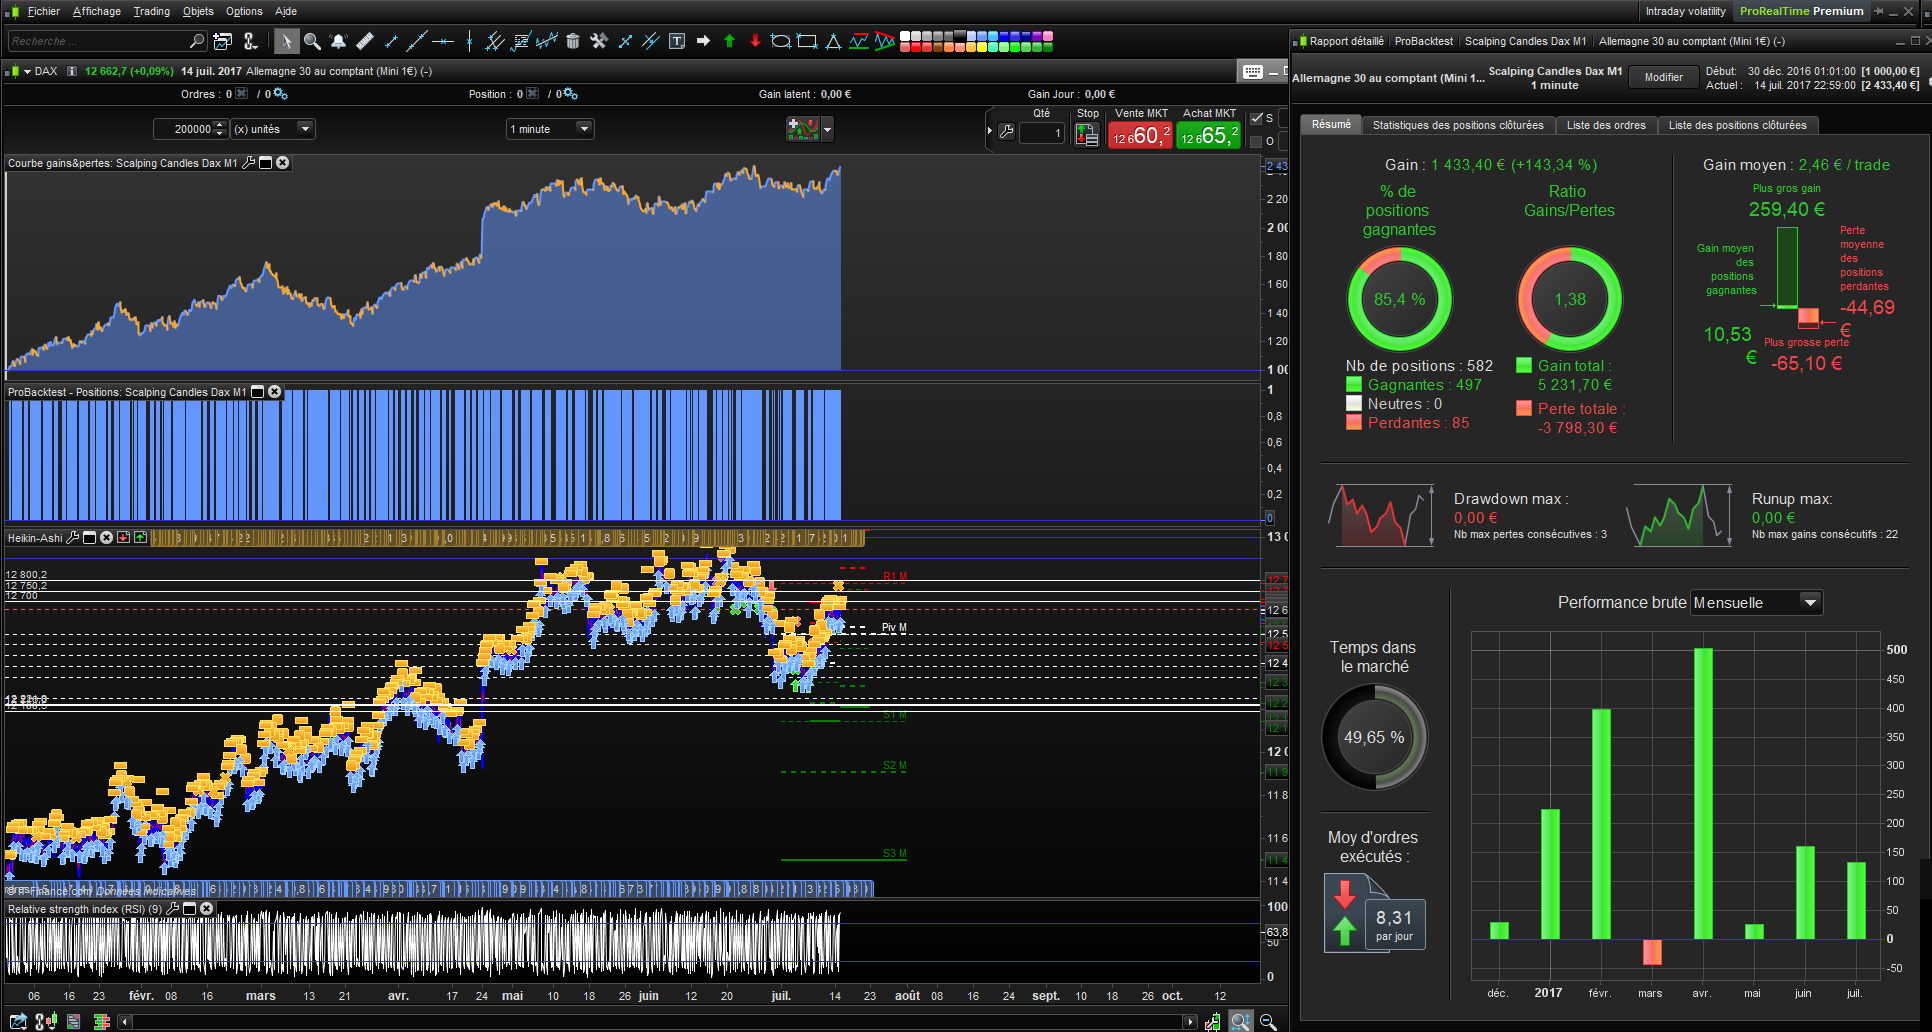1932x1032 pixels.
Task: Open the Trading menu
Action: pos(151,11)
